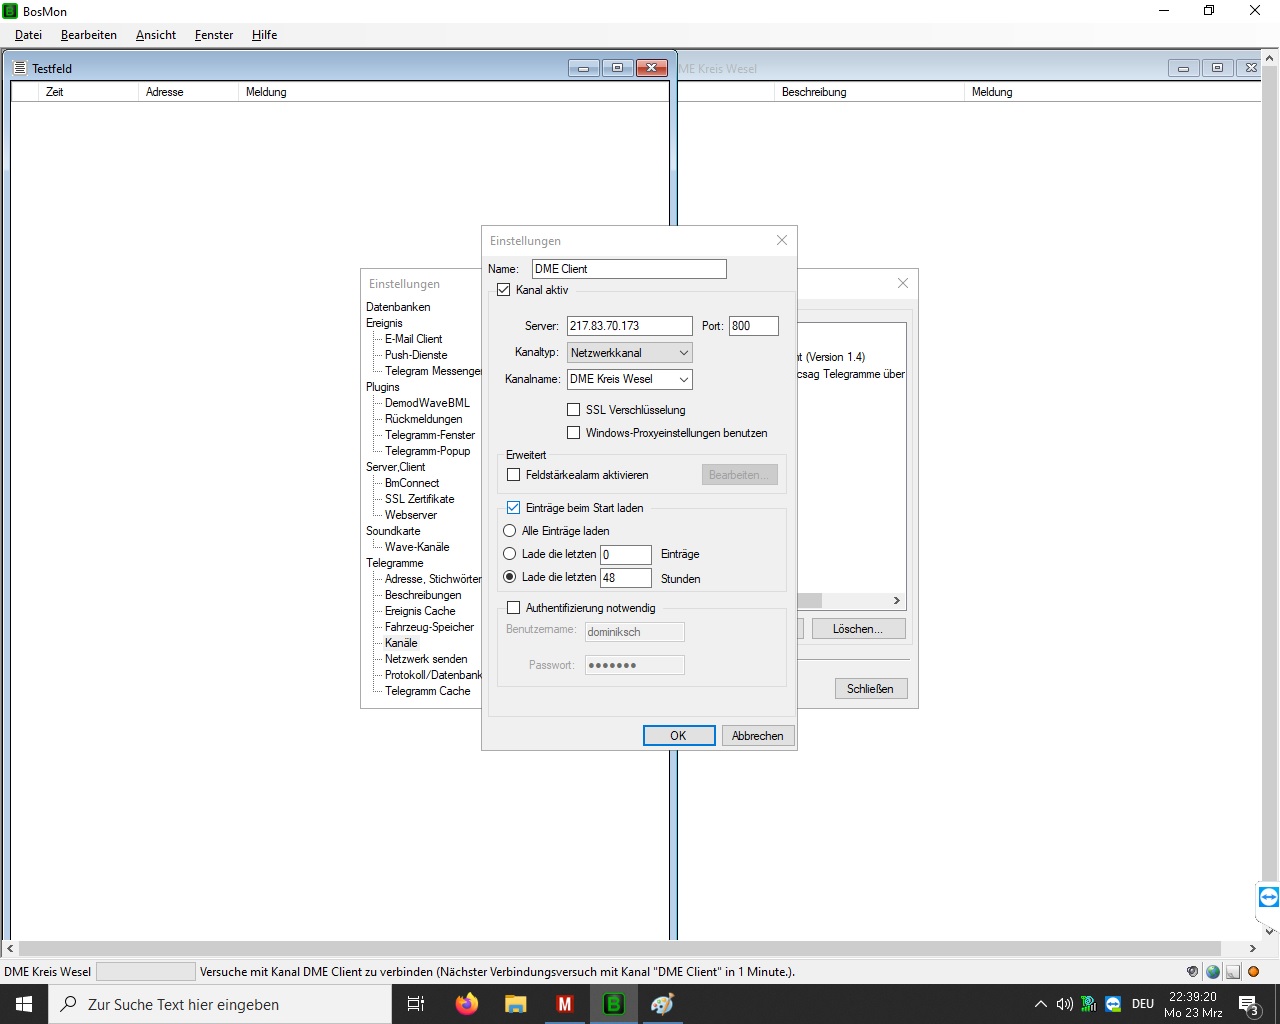Click the Einträge count field showing 0
The width and height of the screenshot is (1280, 1024).
pyautogui.click(x=626, y=555)
